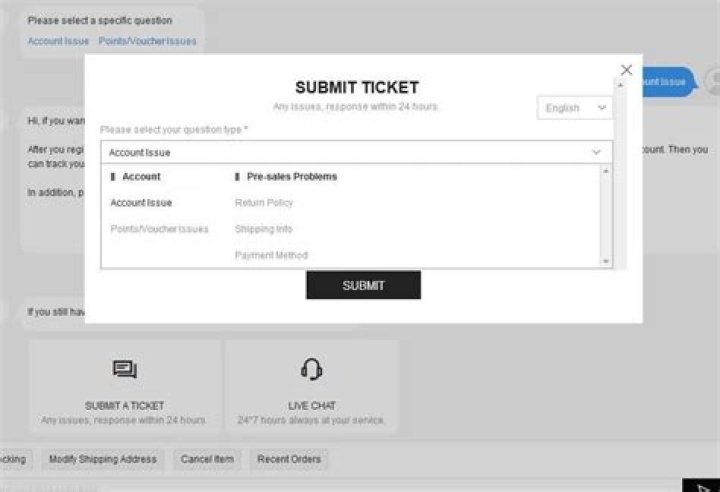The height and width of the screenshot is (492, 720).
Task: Click the Cancel Item quick button
Action: tap(207, 459)
